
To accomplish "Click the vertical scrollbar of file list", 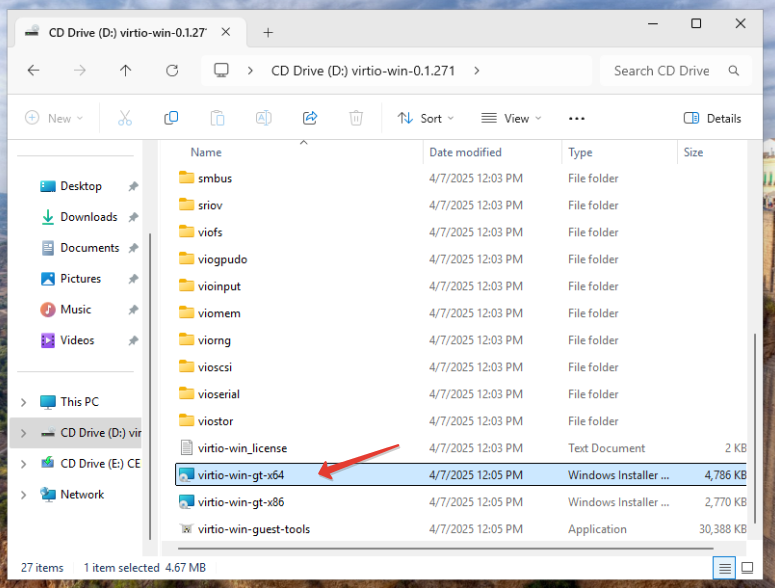I will [754, 428].
